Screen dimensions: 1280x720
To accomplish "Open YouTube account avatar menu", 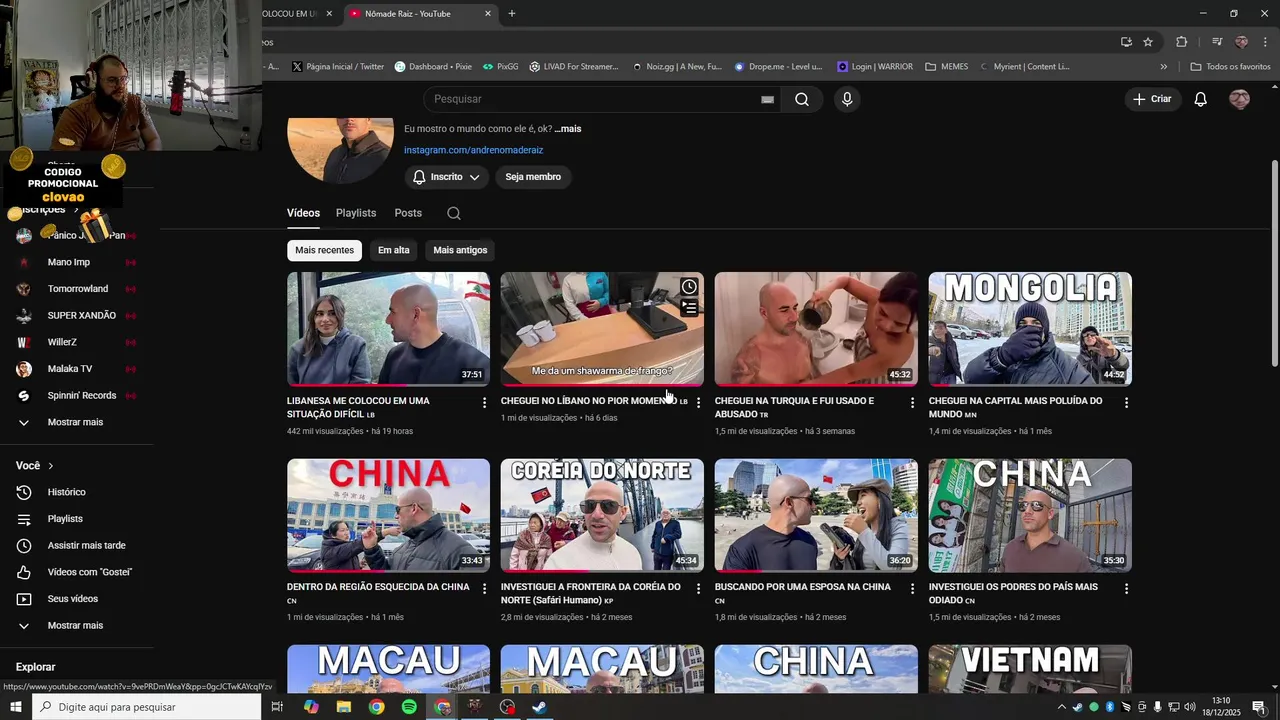I will tap(1240, 99).
